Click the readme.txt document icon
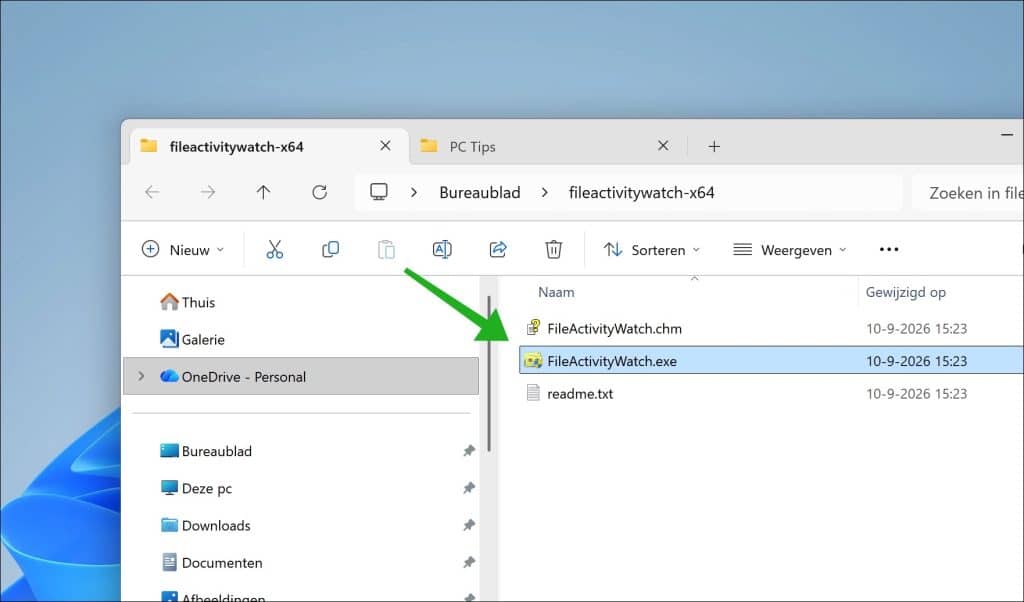The height and width of the screenshot is (602, 1024). click(x=533, y=393)
